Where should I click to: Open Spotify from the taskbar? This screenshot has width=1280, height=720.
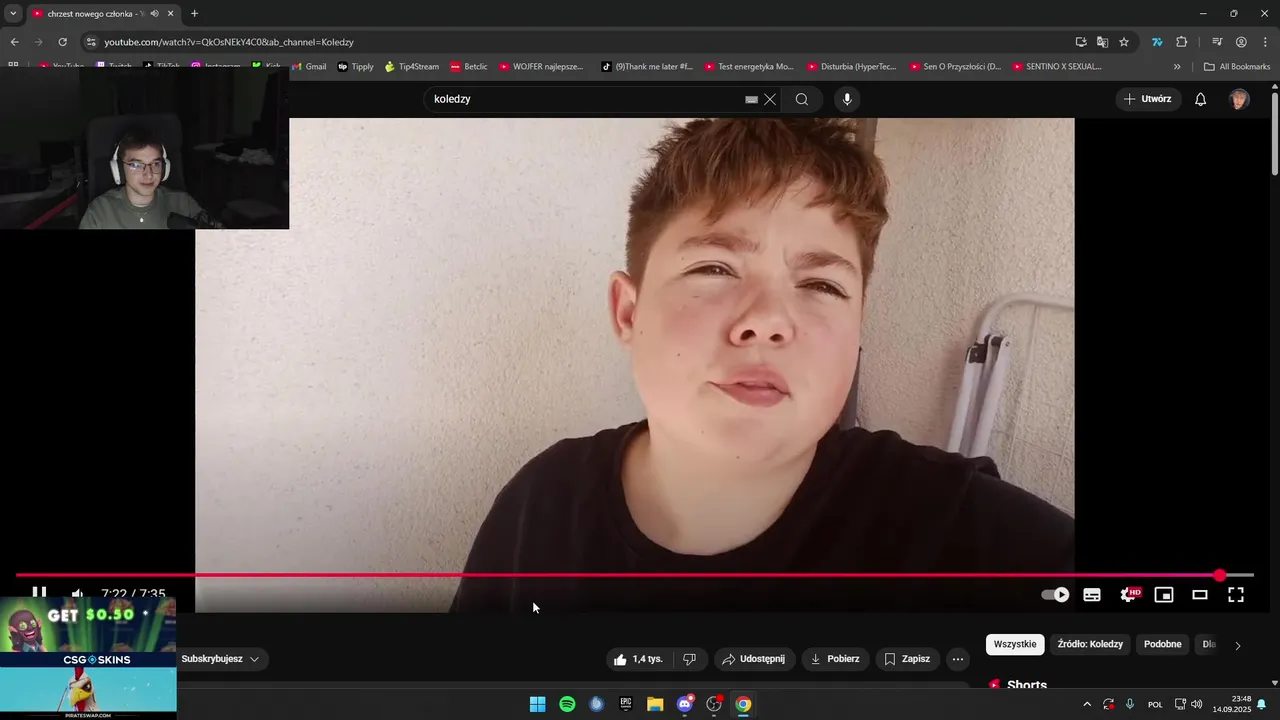click(x=567, y=704)
